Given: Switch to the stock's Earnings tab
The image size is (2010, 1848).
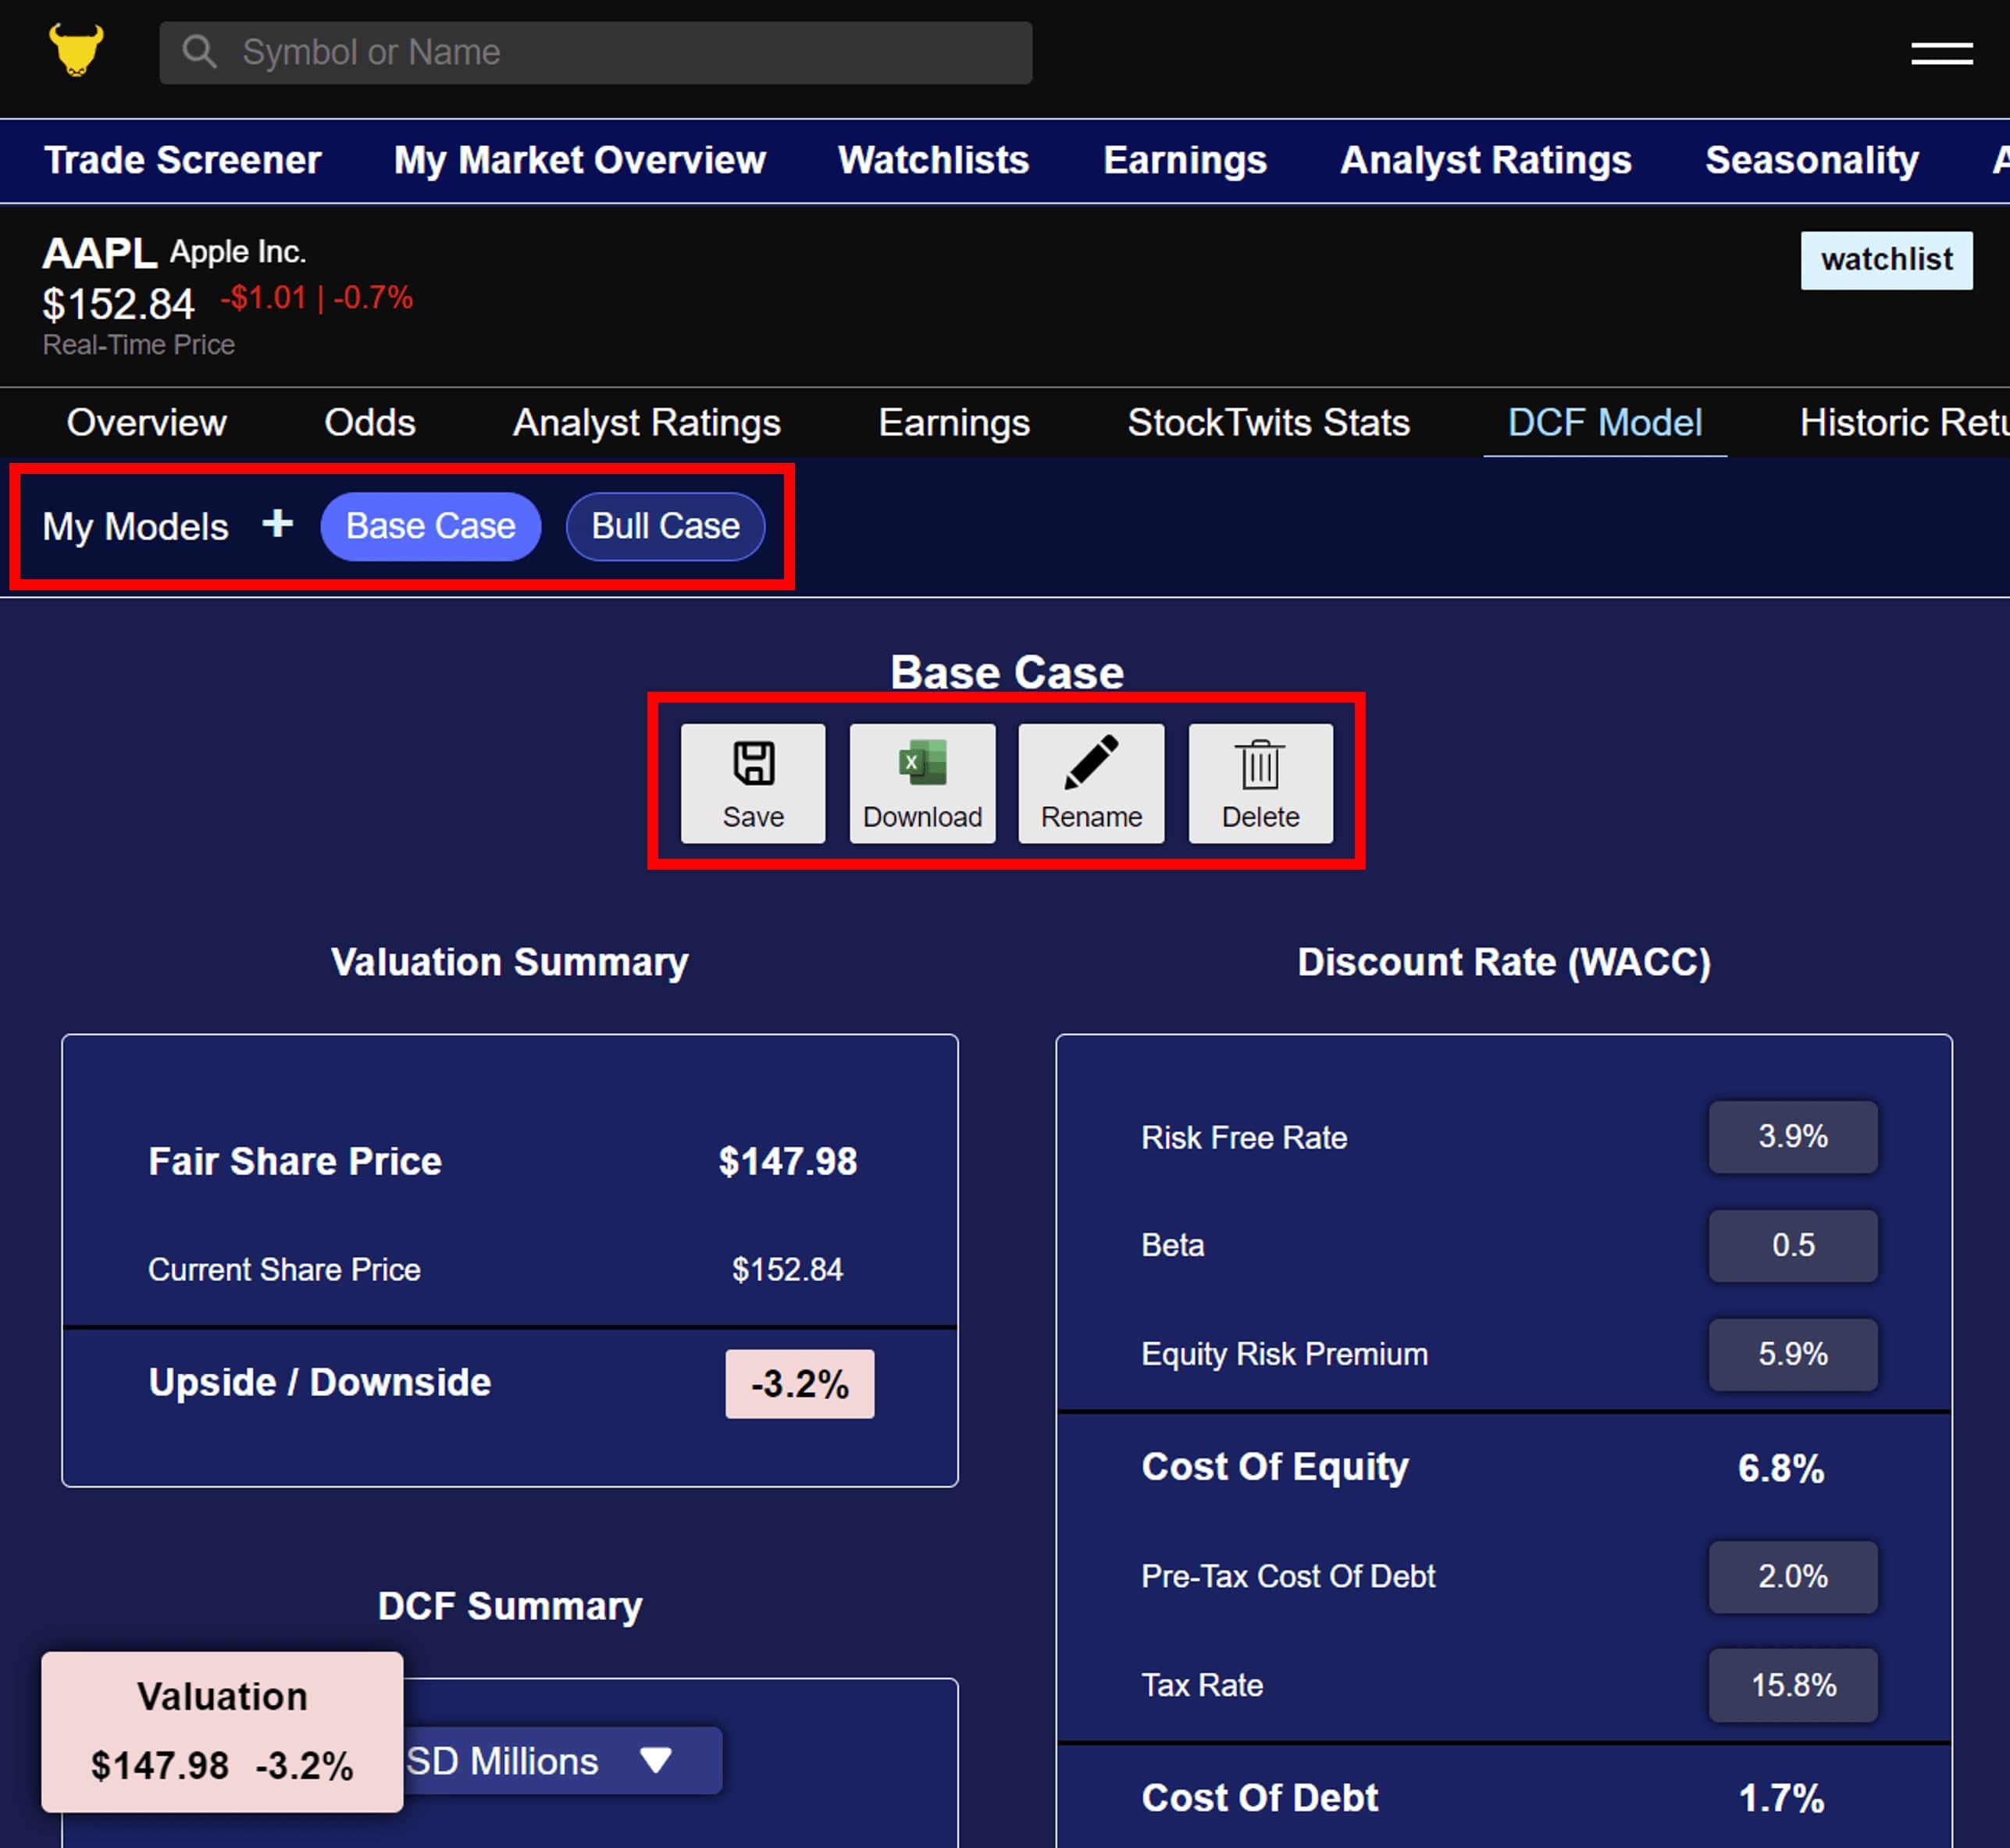Looking at the screenshot, I should click(954, 423).
